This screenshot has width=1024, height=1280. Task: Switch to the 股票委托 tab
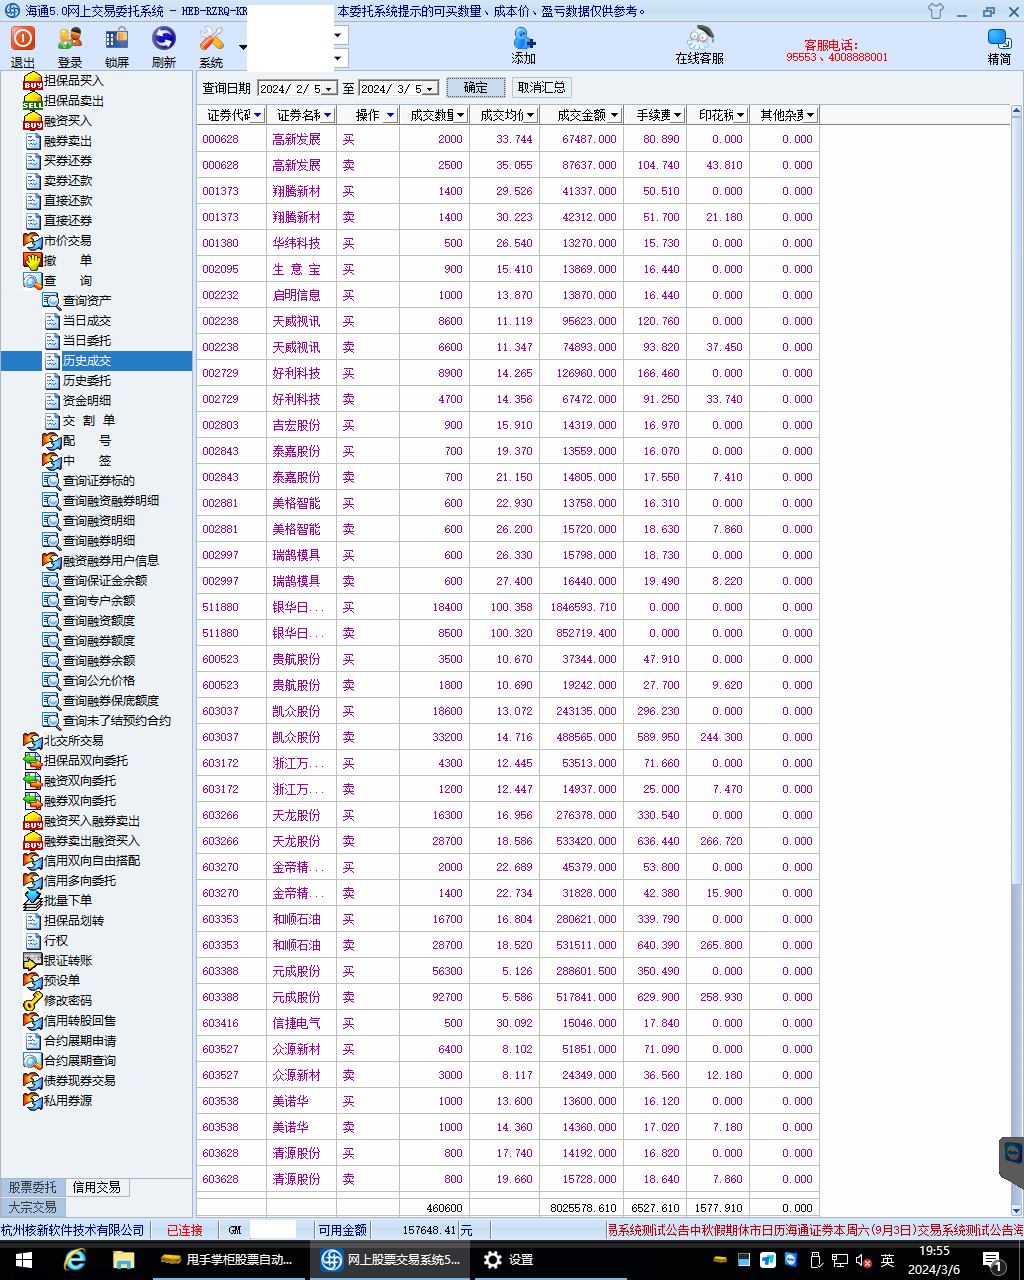pyautogui.click(x=33, y=1187)
